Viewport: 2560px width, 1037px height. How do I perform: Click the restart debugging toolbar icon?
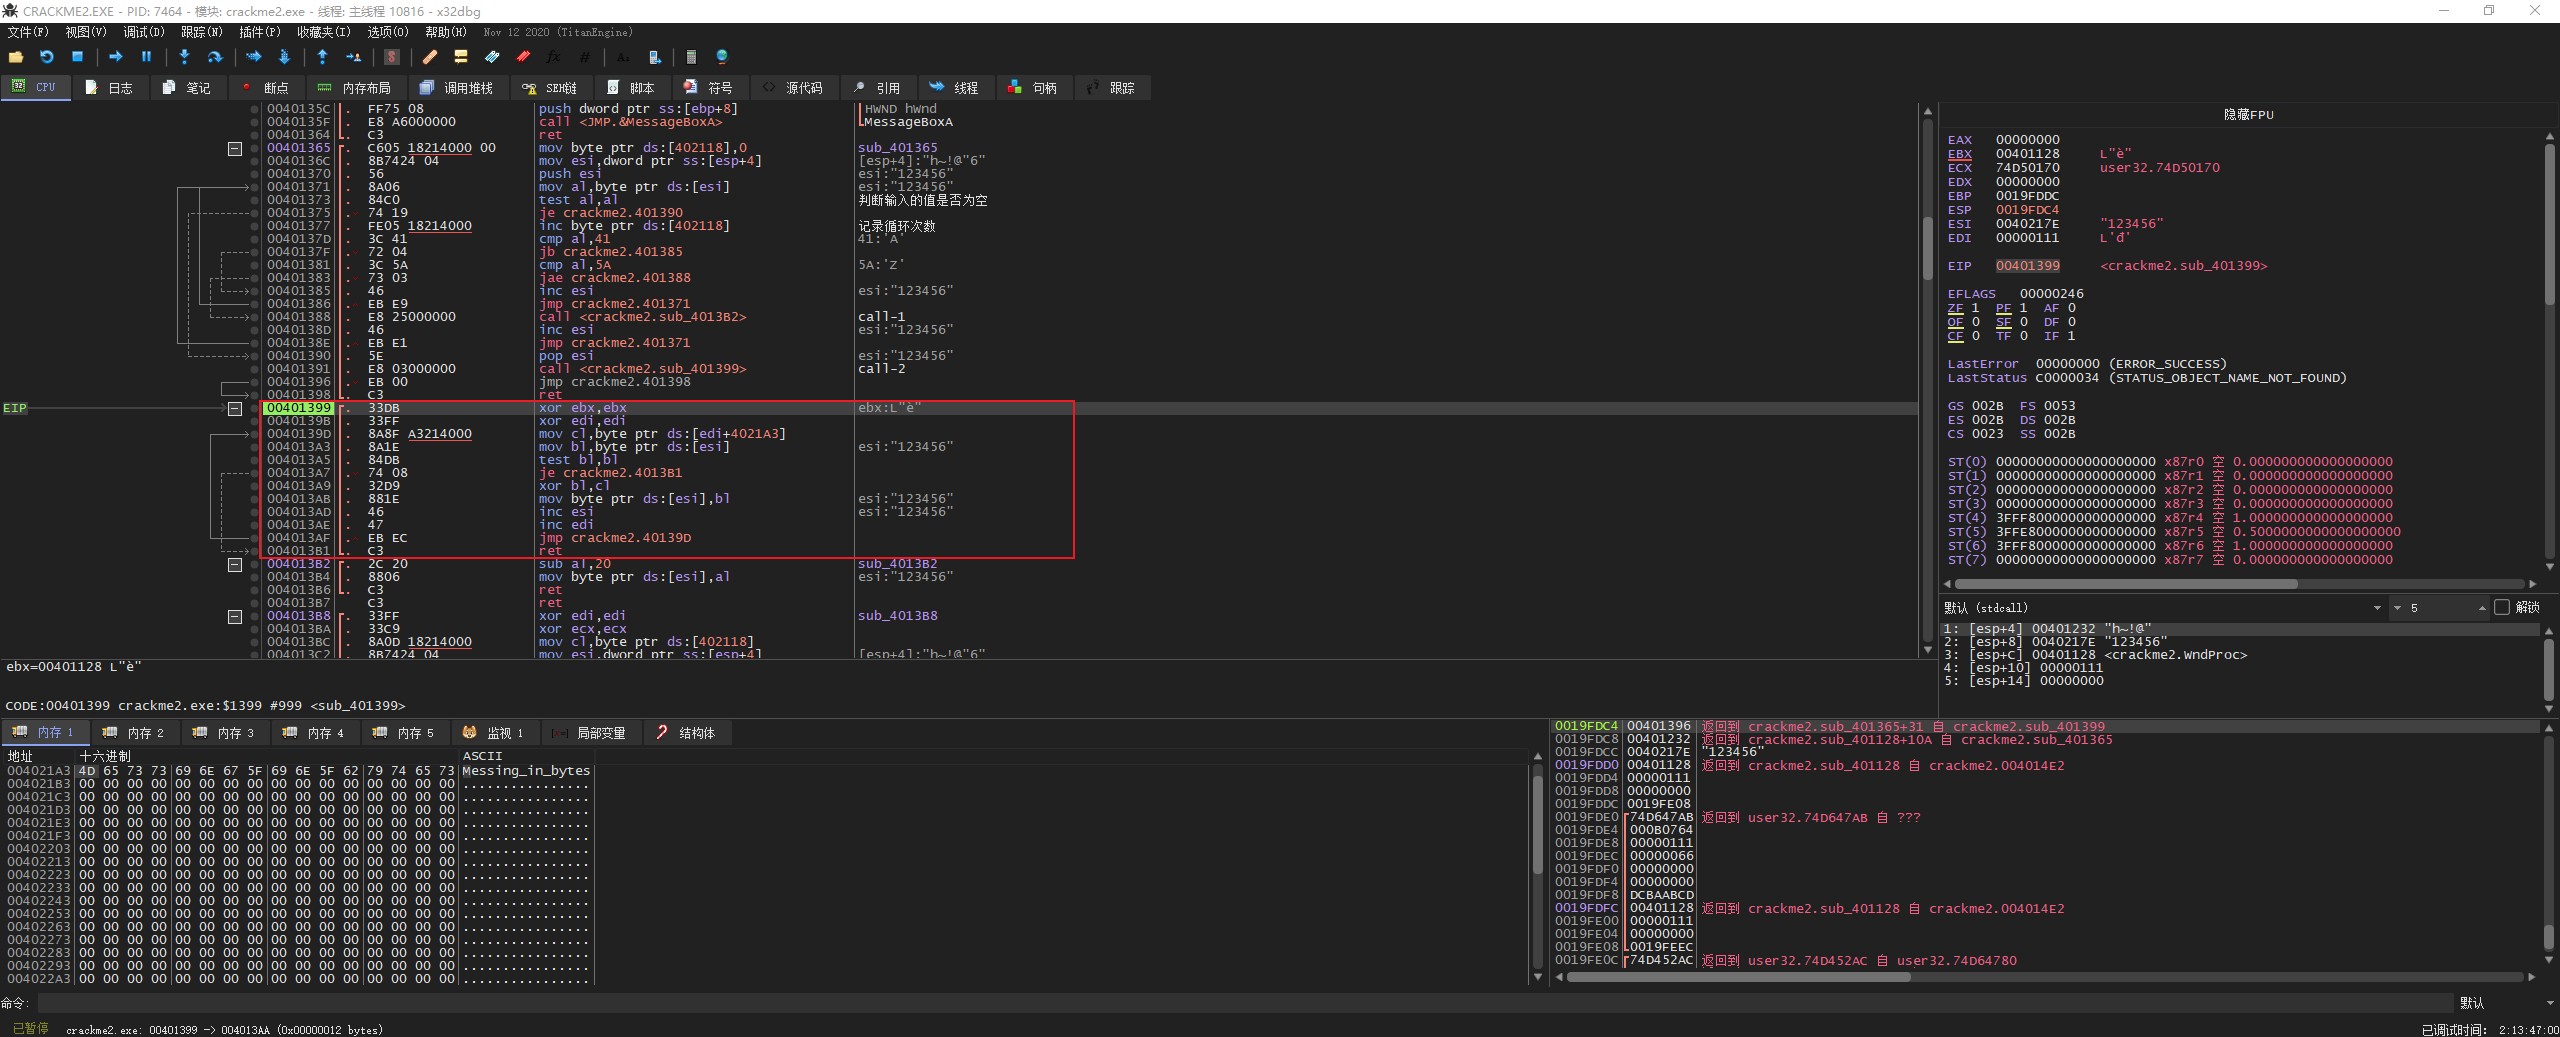pyautogui.click(x=46, y=57)
